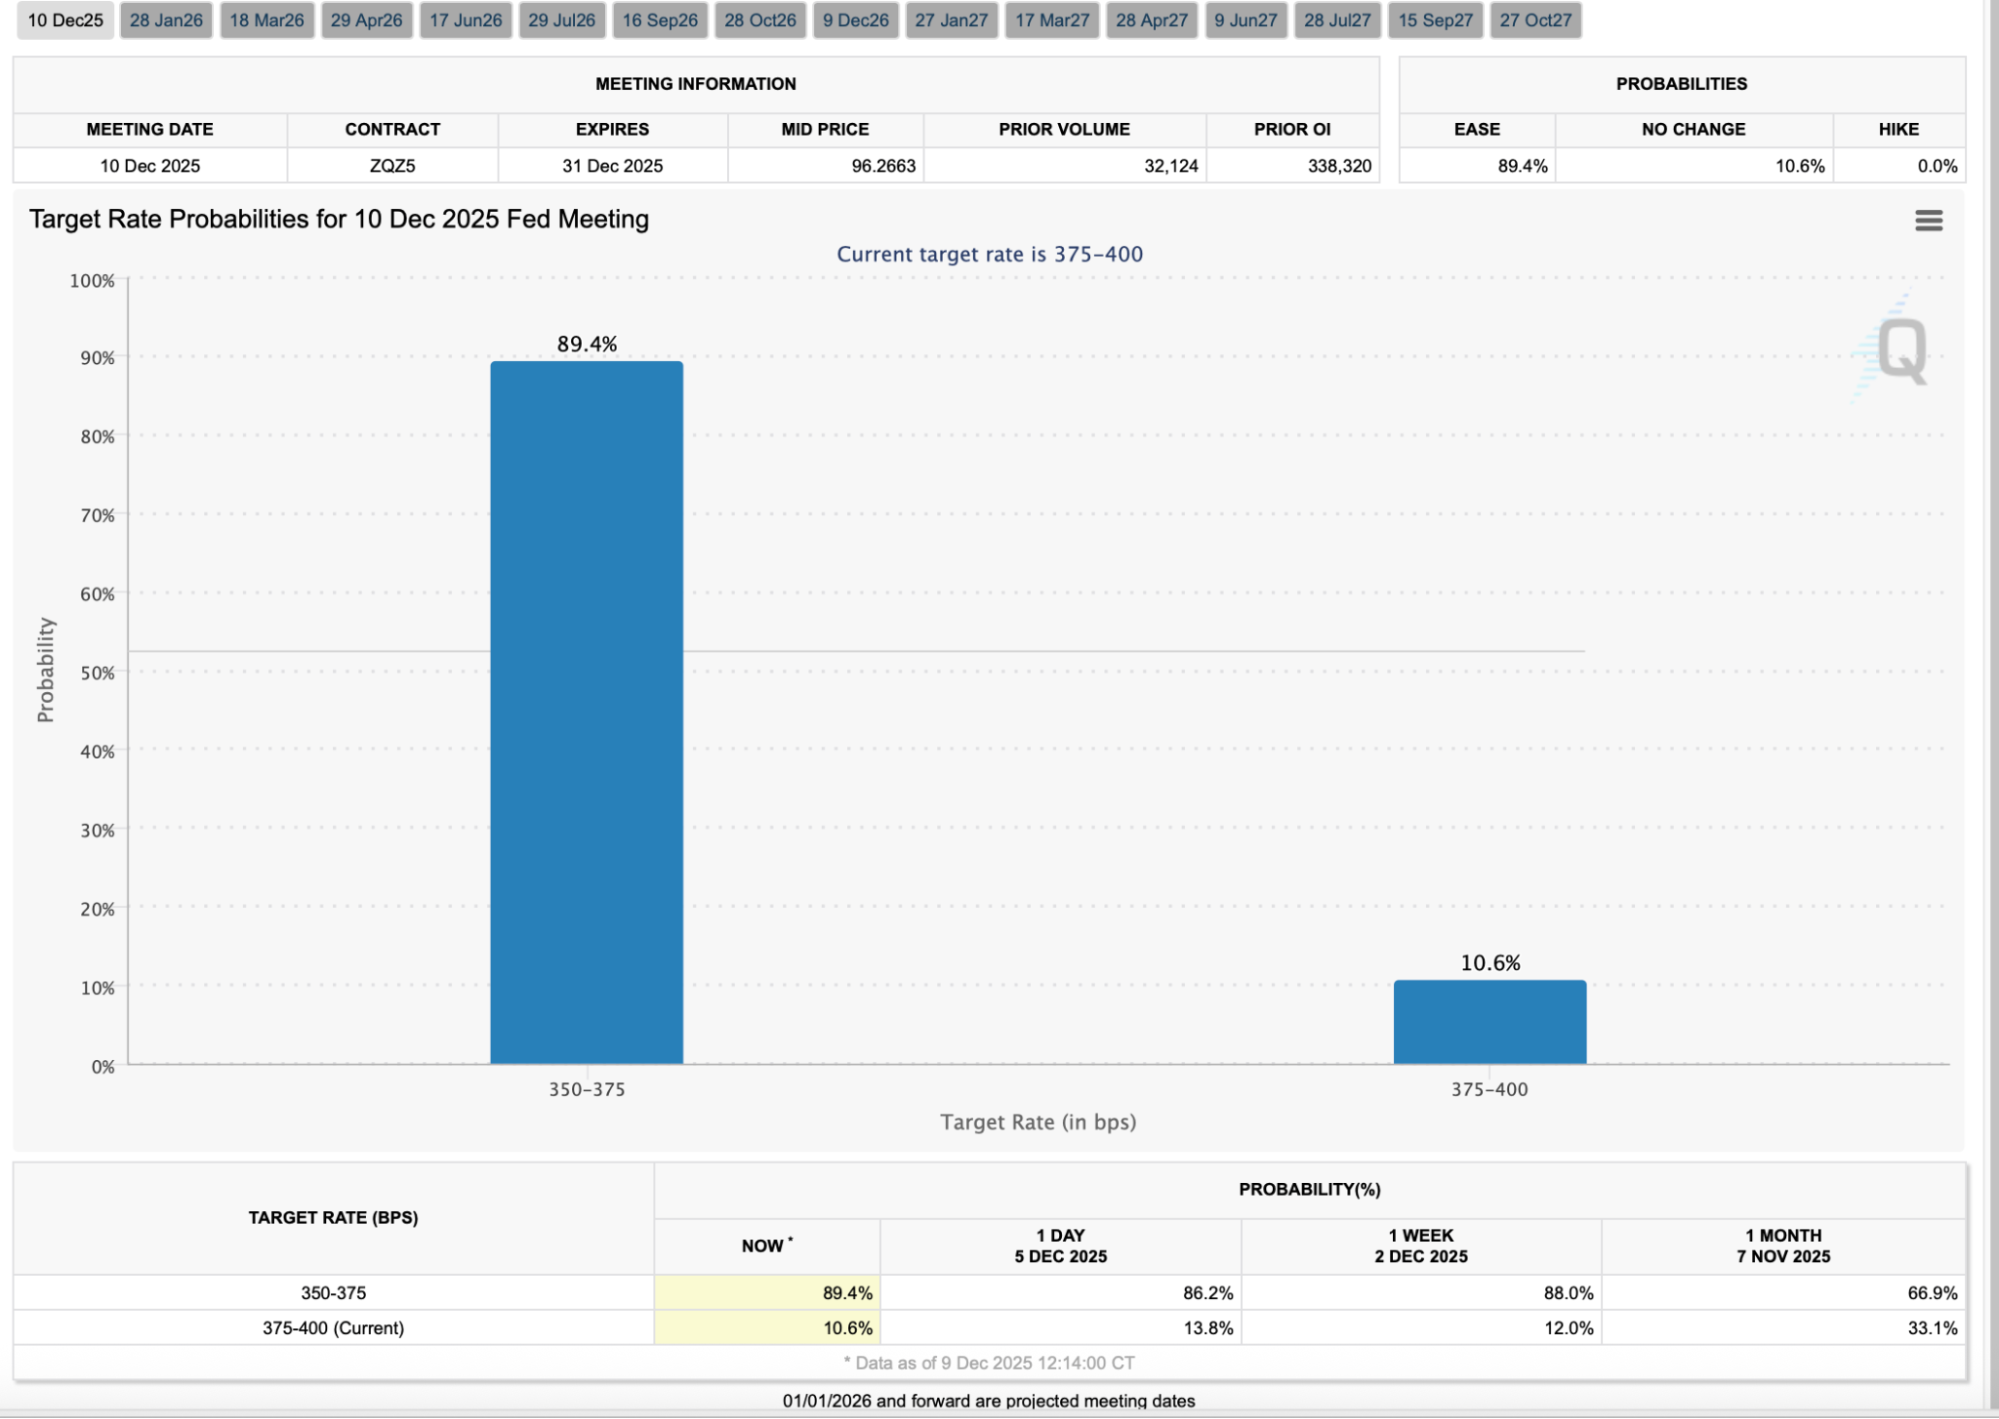Select the 10 Dec25 meeting tab
This screenshot has width=1999, height=1419.
[65, 20]
